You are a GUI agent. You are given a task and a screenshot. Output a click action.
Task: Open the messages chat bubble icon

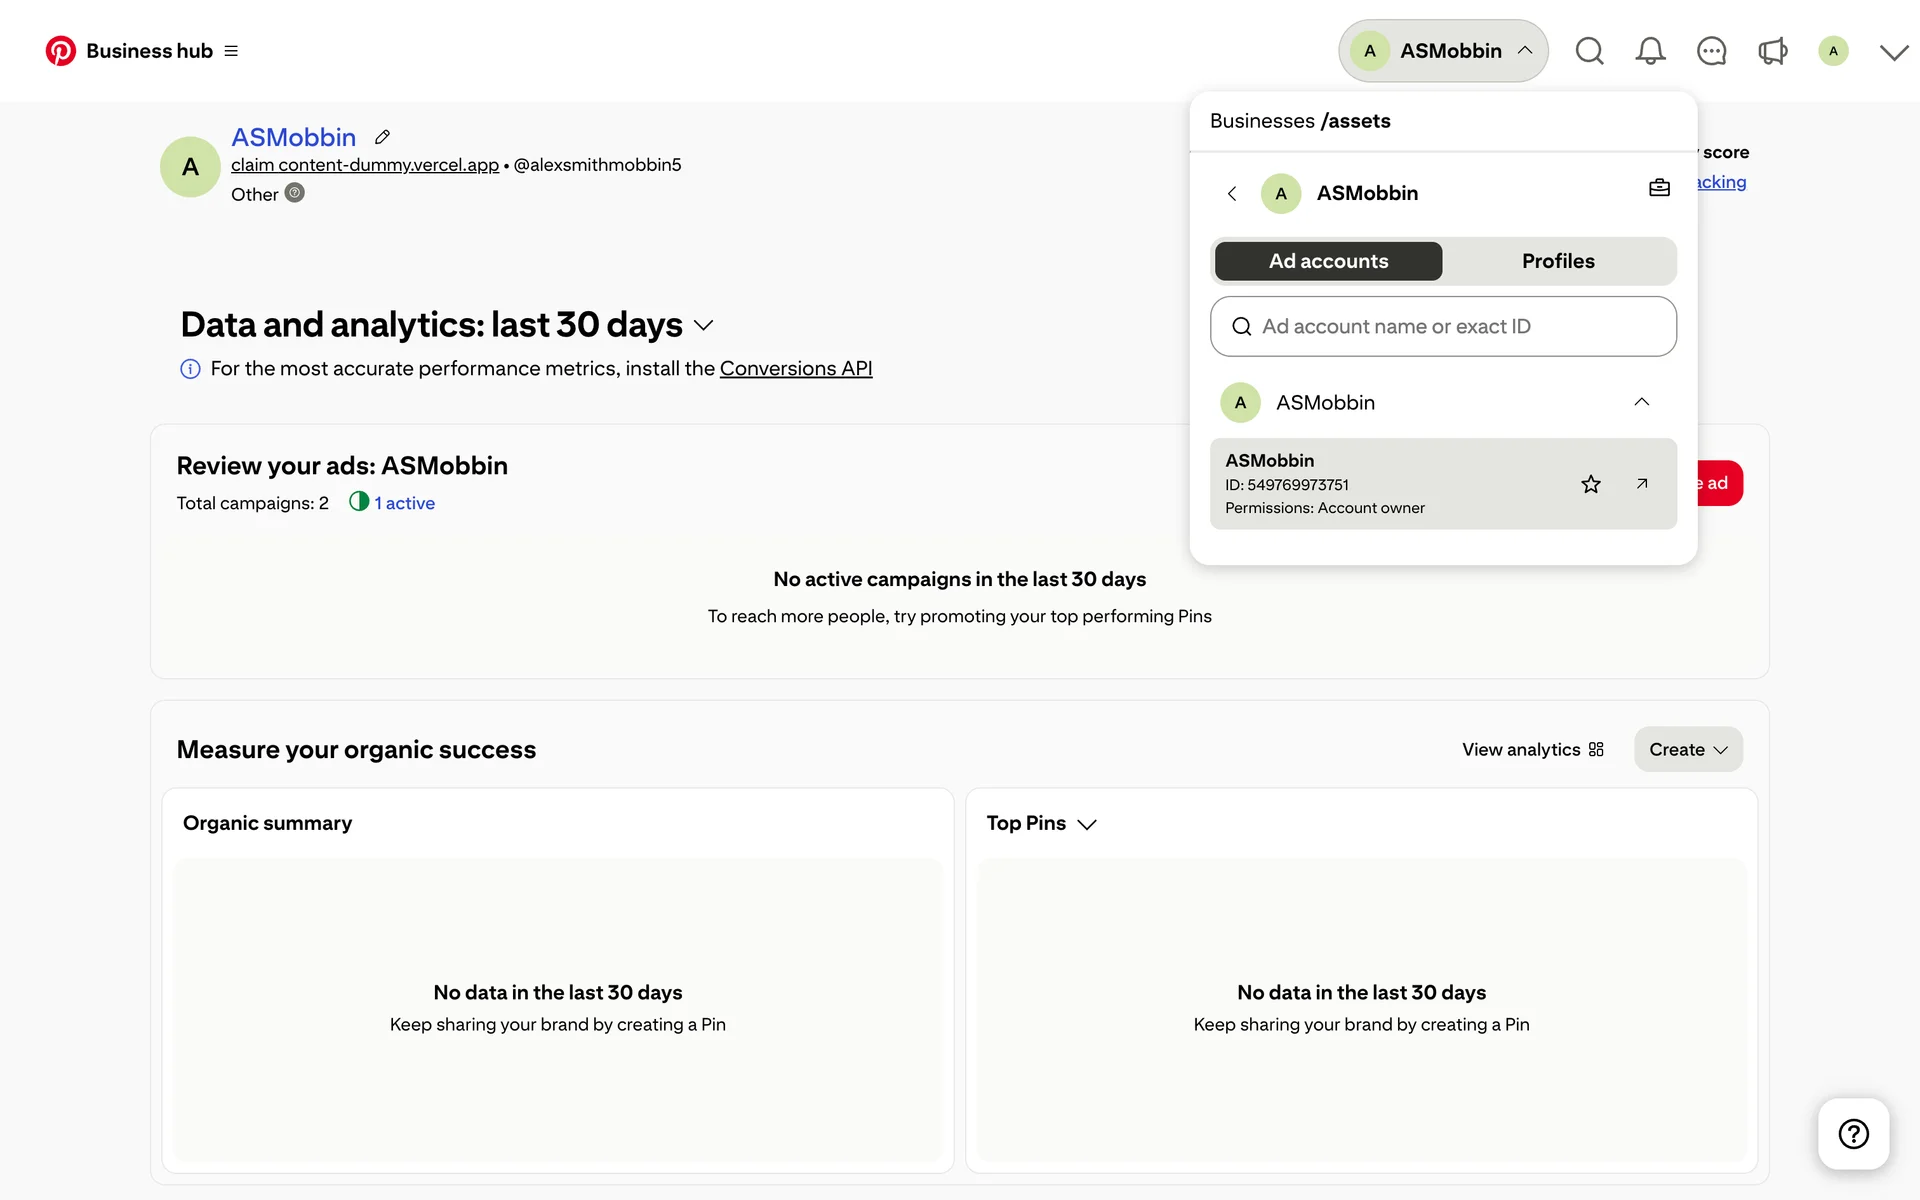point(1711,51)
